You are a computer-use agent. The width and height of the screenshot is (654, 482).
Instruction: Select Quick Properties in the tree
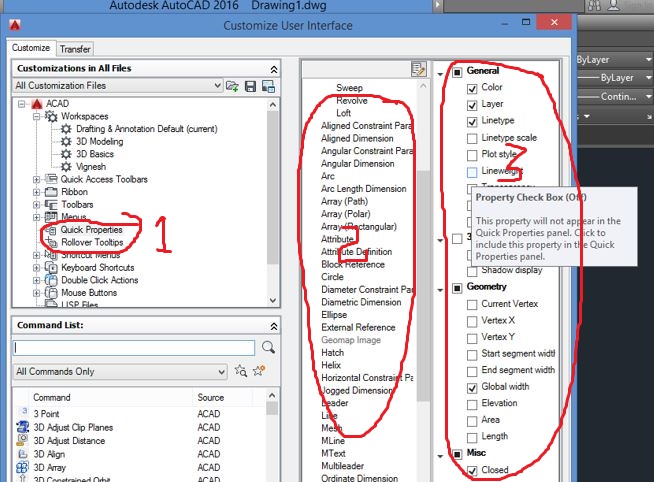point(92,230)
